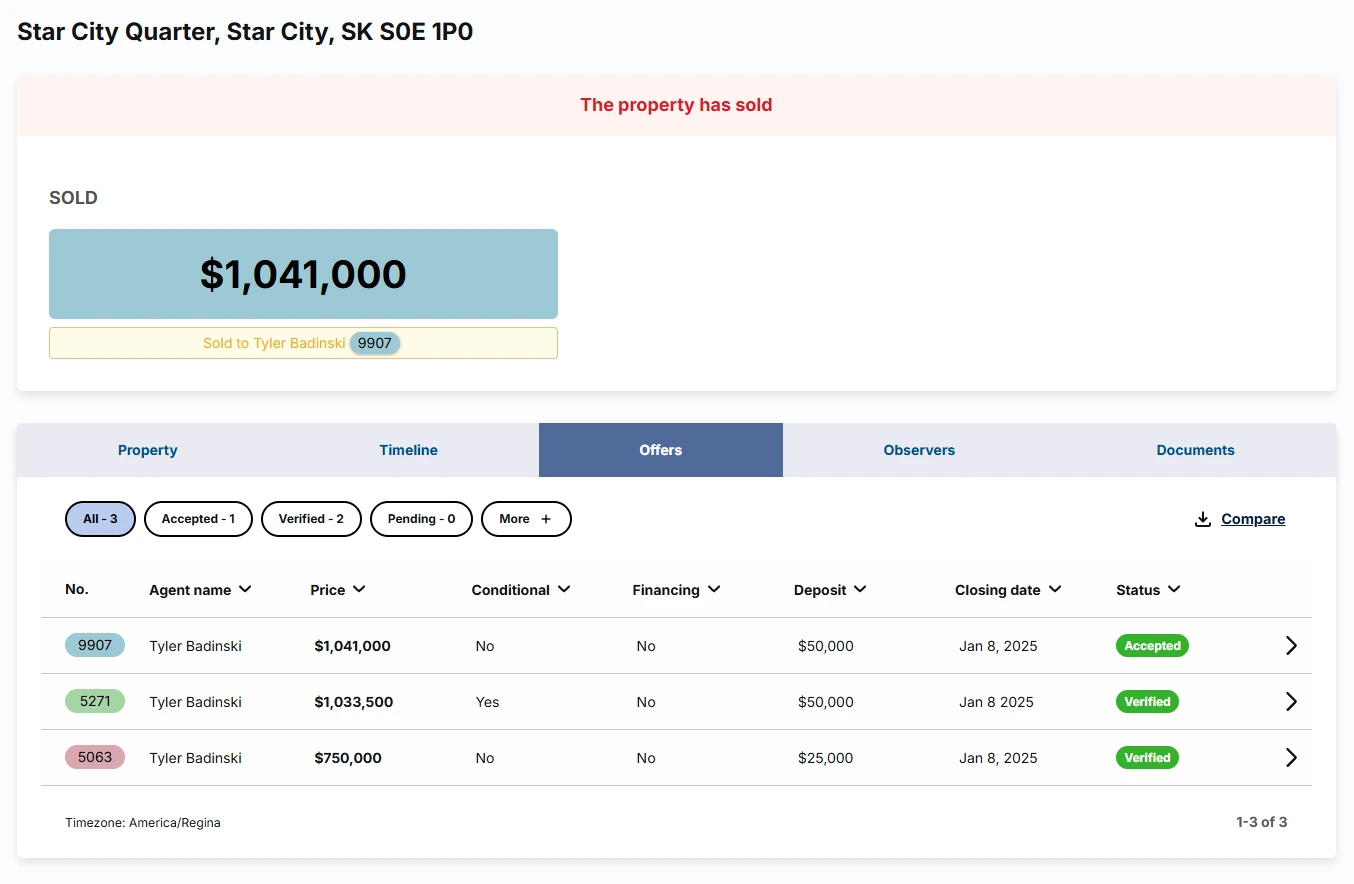This screenshot has width=1354, height=884.
Task: Expand the More filters button
Action: point(526,519)
